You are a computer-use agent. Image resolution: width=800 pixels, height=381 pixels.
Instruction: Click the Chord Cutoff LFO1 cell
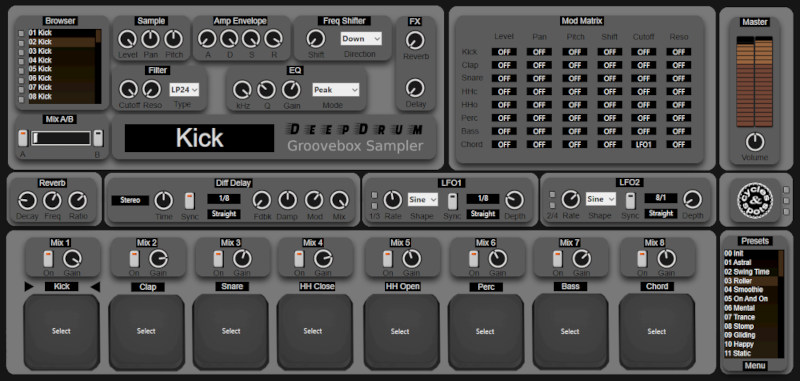coord(643,144)
